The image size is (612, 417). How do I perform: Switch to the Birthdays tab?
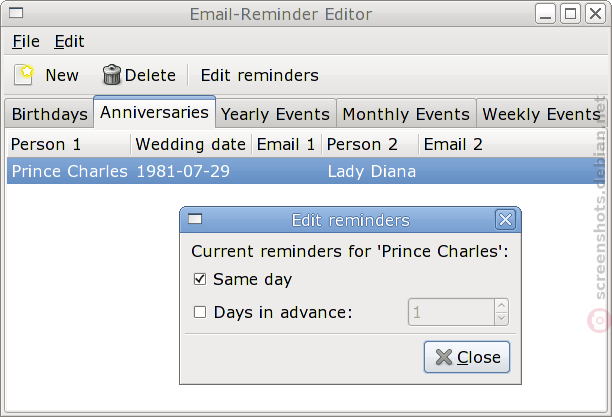[x=49, y=114]
